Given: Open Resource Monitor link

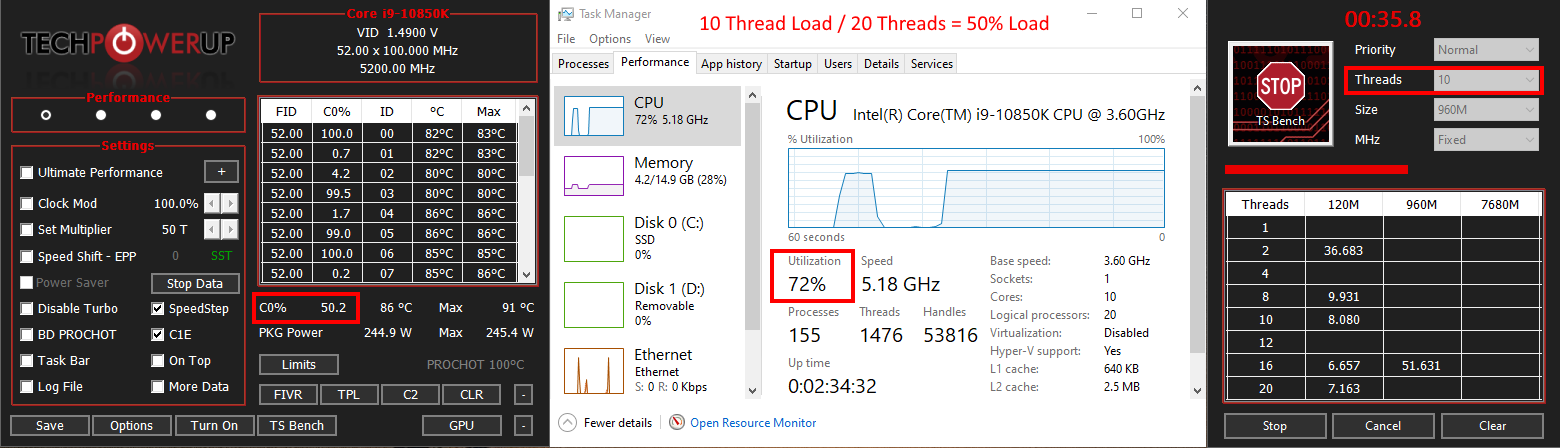Looking at the screenshot, I should pyautogui.click(x=753, y=423).
